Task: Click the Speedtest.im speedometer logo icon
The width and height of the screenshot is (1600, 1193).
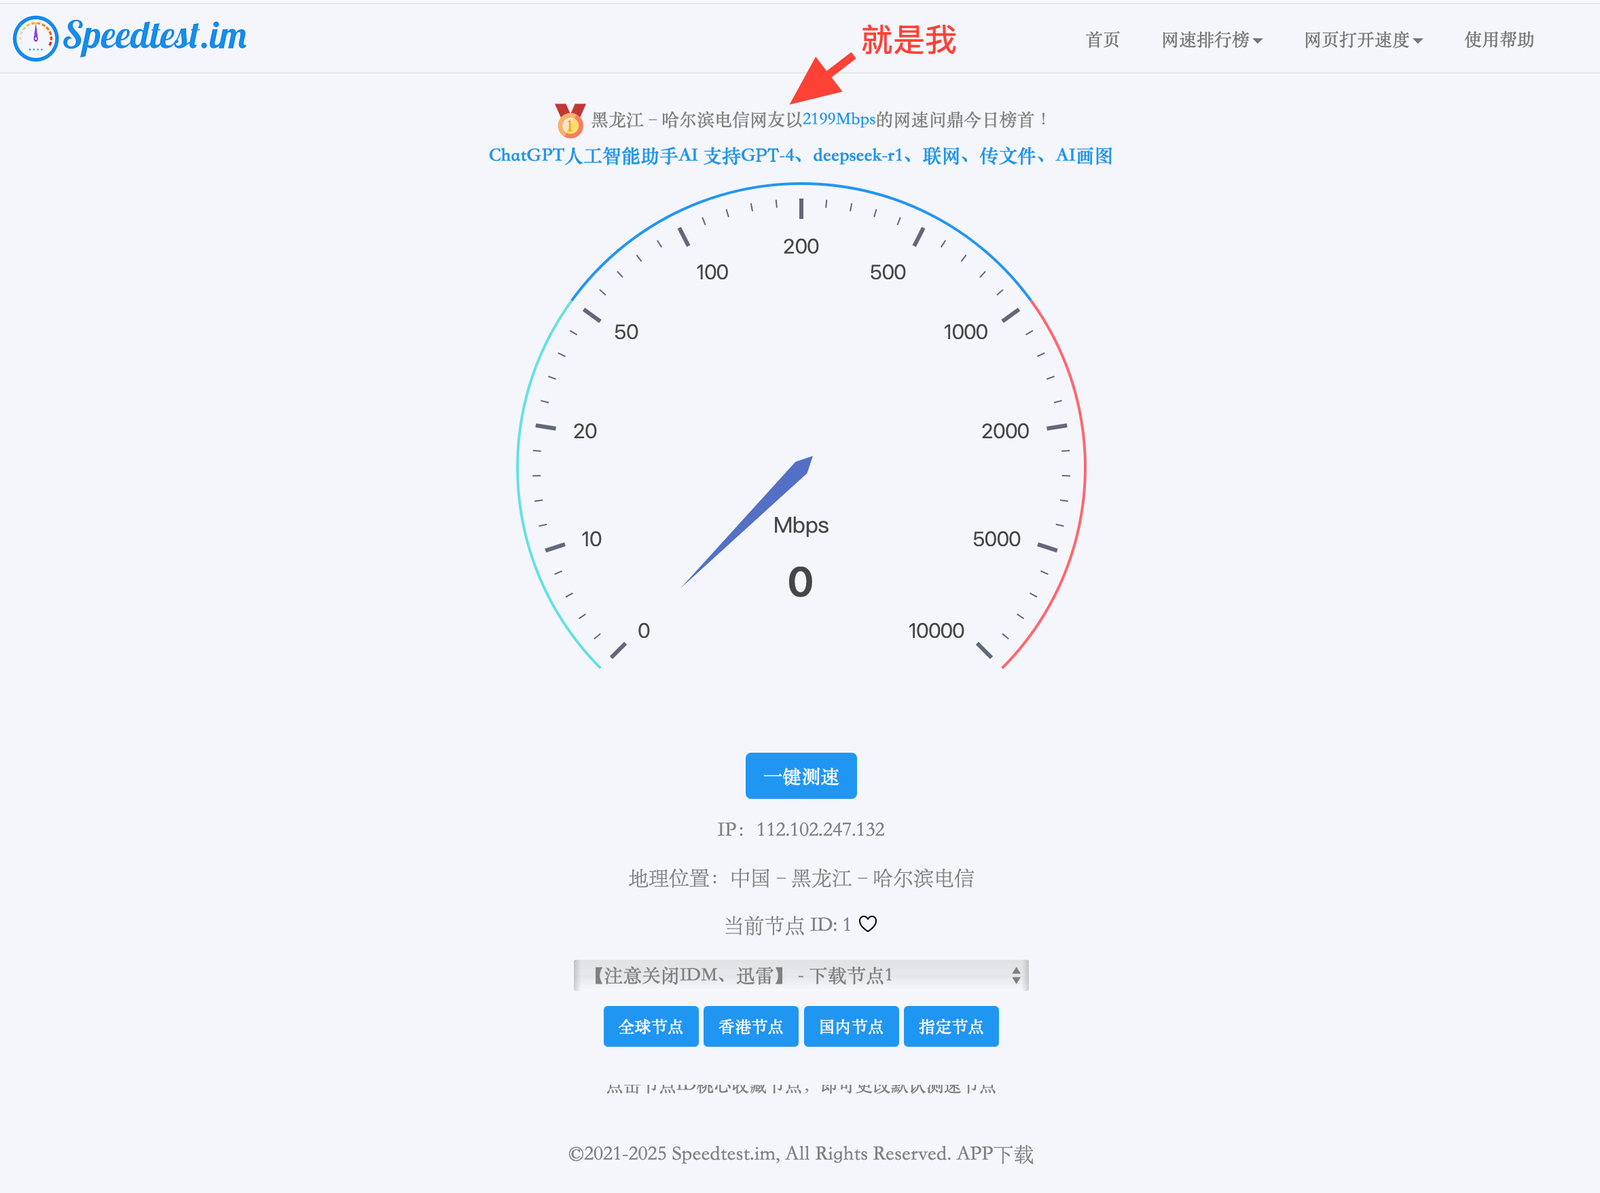Action: 36,38
